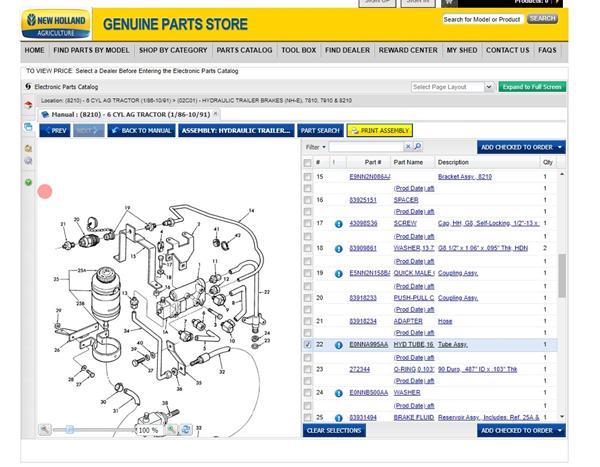Click the blue pages icon in left sidebar

28,127
